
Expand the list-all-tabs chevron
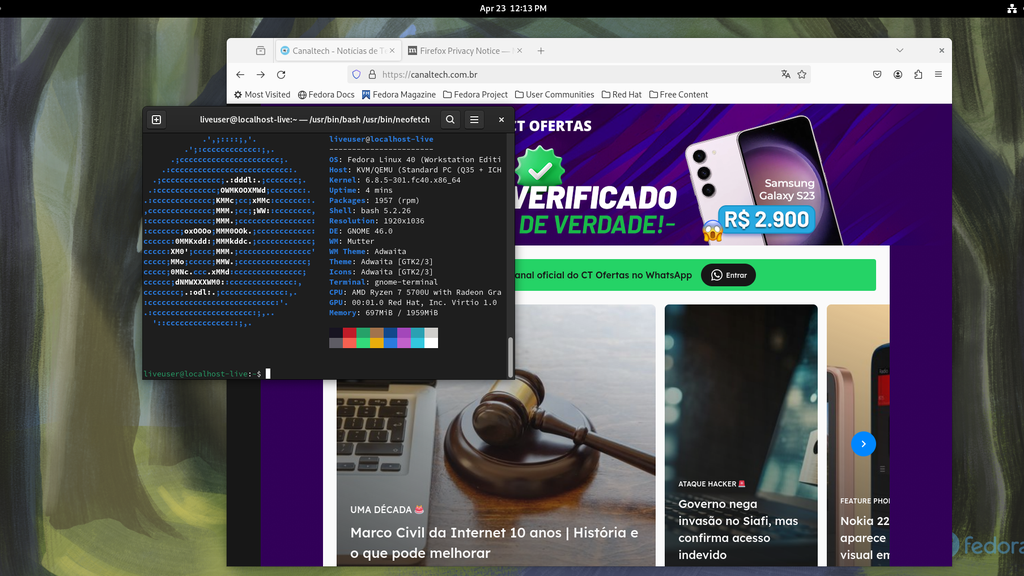(x=901, y=50)
